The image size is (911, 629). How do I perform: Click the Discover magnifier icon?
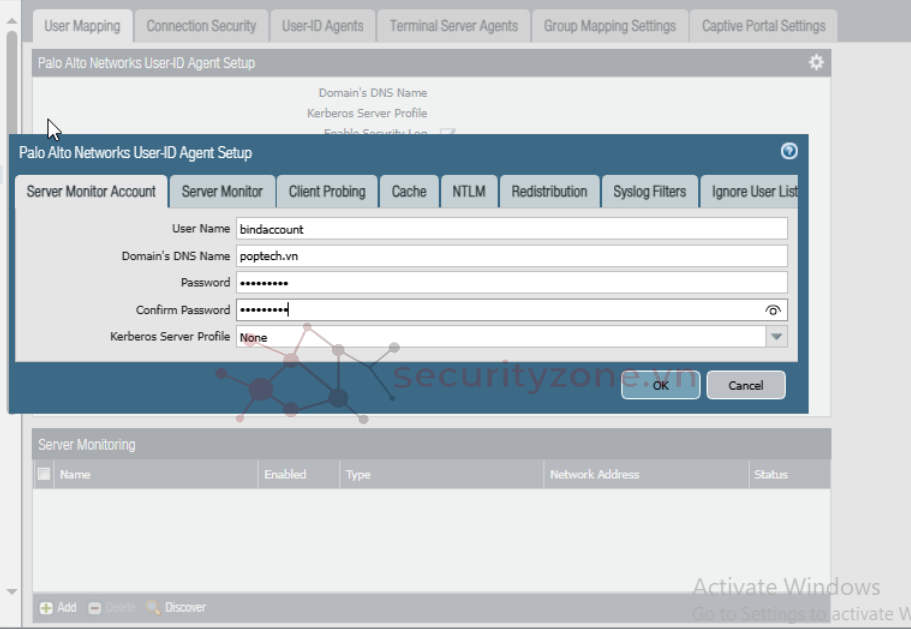[x=153, y=607]
